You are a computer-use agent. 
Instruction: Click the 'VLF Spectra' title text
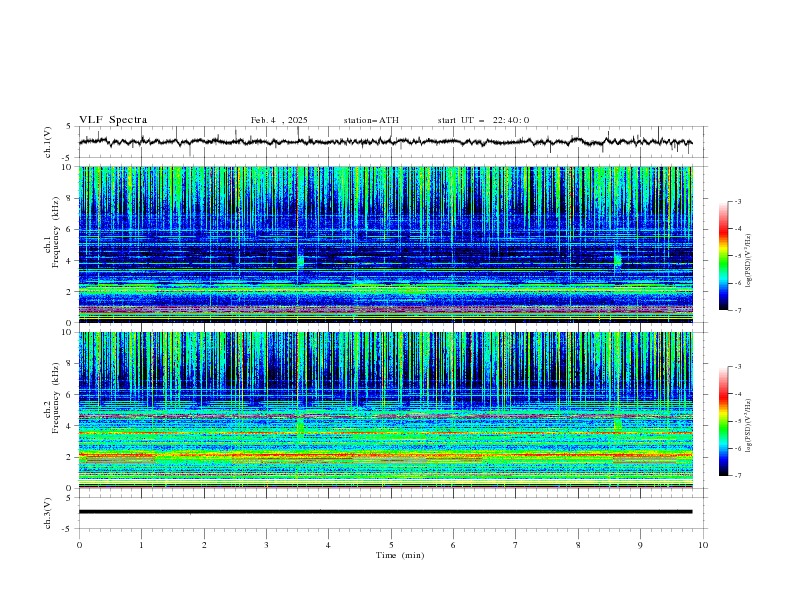point(113,120)
